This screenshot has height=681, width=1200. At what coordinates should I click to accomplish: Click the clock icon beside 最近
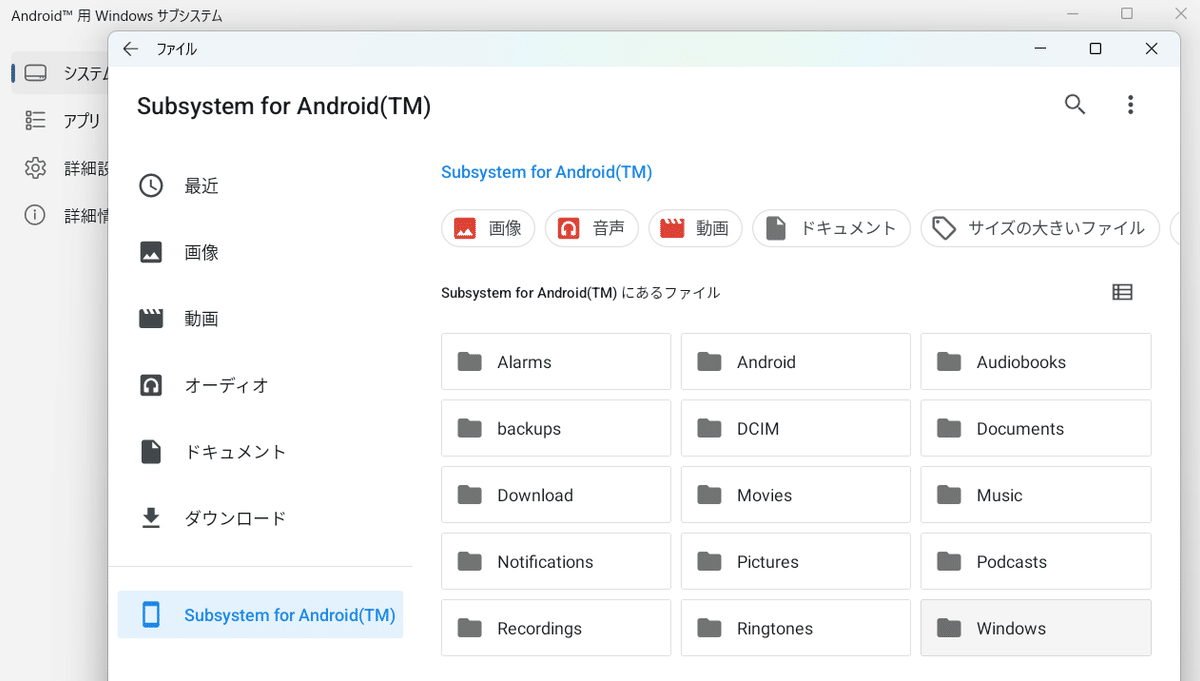(x=151, y=186)
